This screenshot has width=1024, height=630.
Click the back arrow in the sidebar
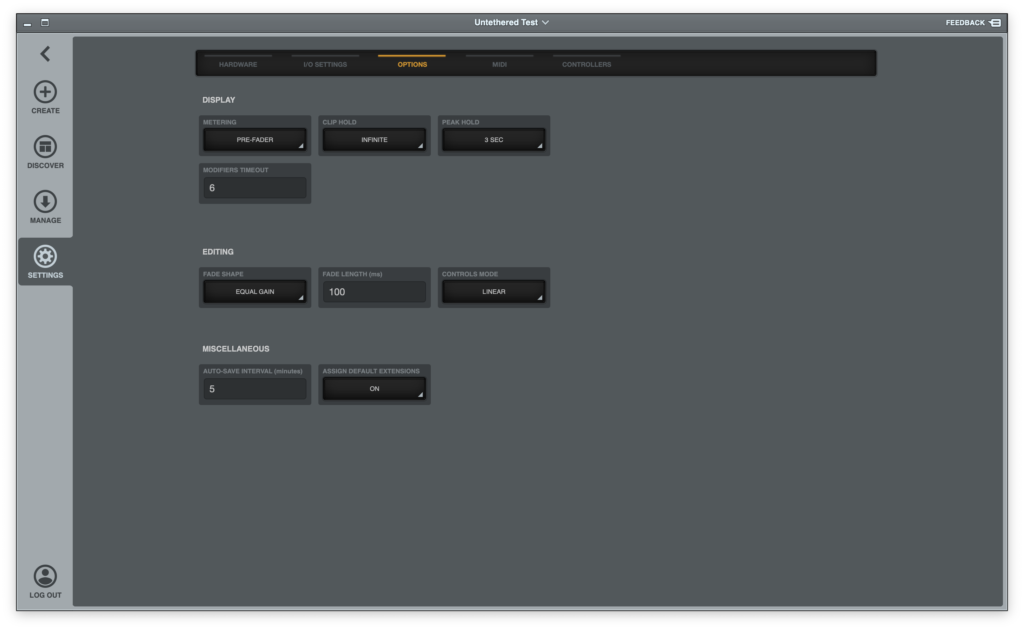[x=45, y=54]
